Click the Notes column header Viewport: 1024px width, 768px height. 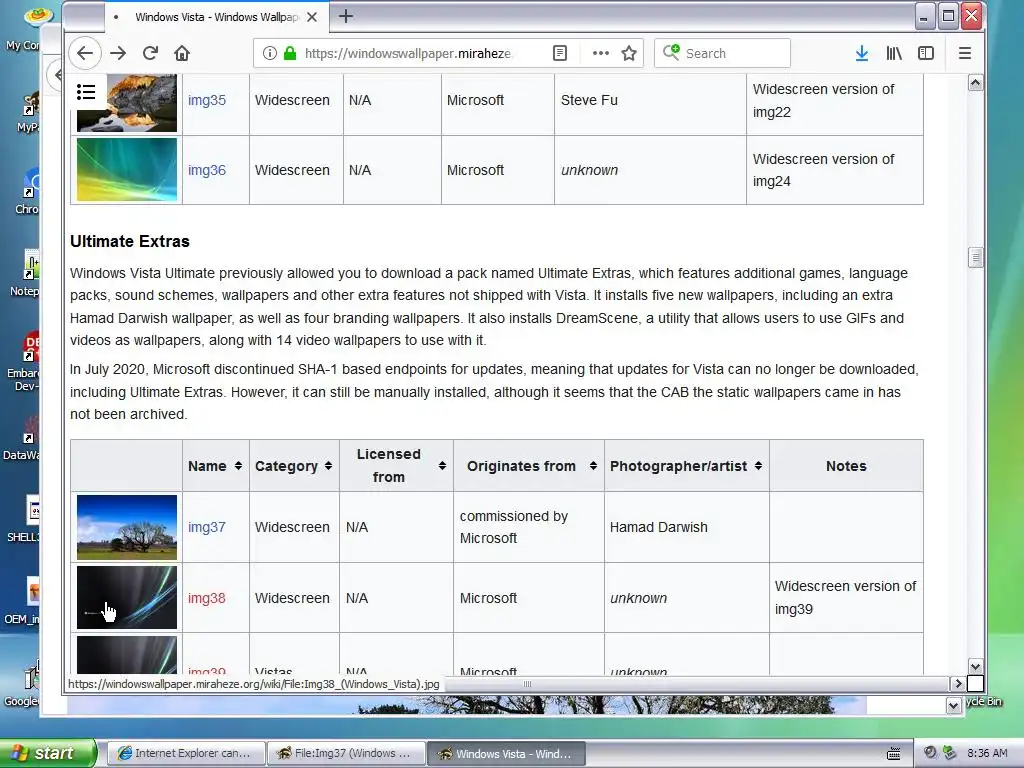pyautogui.click(x=846, y=466)
